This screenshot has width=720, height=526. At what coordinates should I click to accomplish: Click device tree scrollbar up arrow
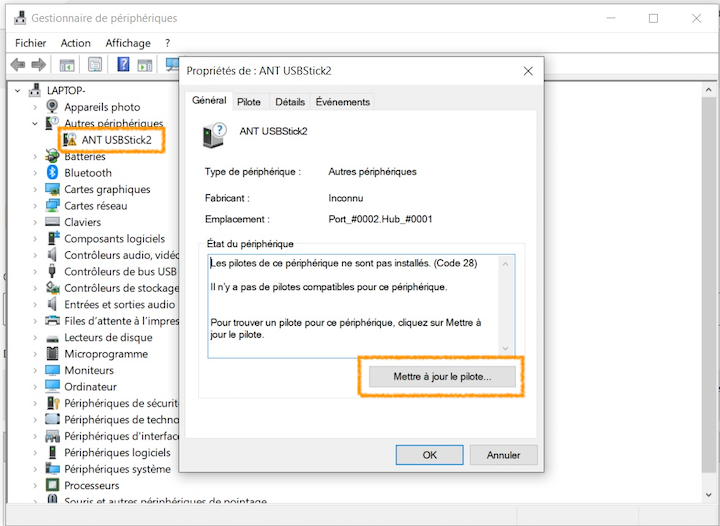click(709, 90)
